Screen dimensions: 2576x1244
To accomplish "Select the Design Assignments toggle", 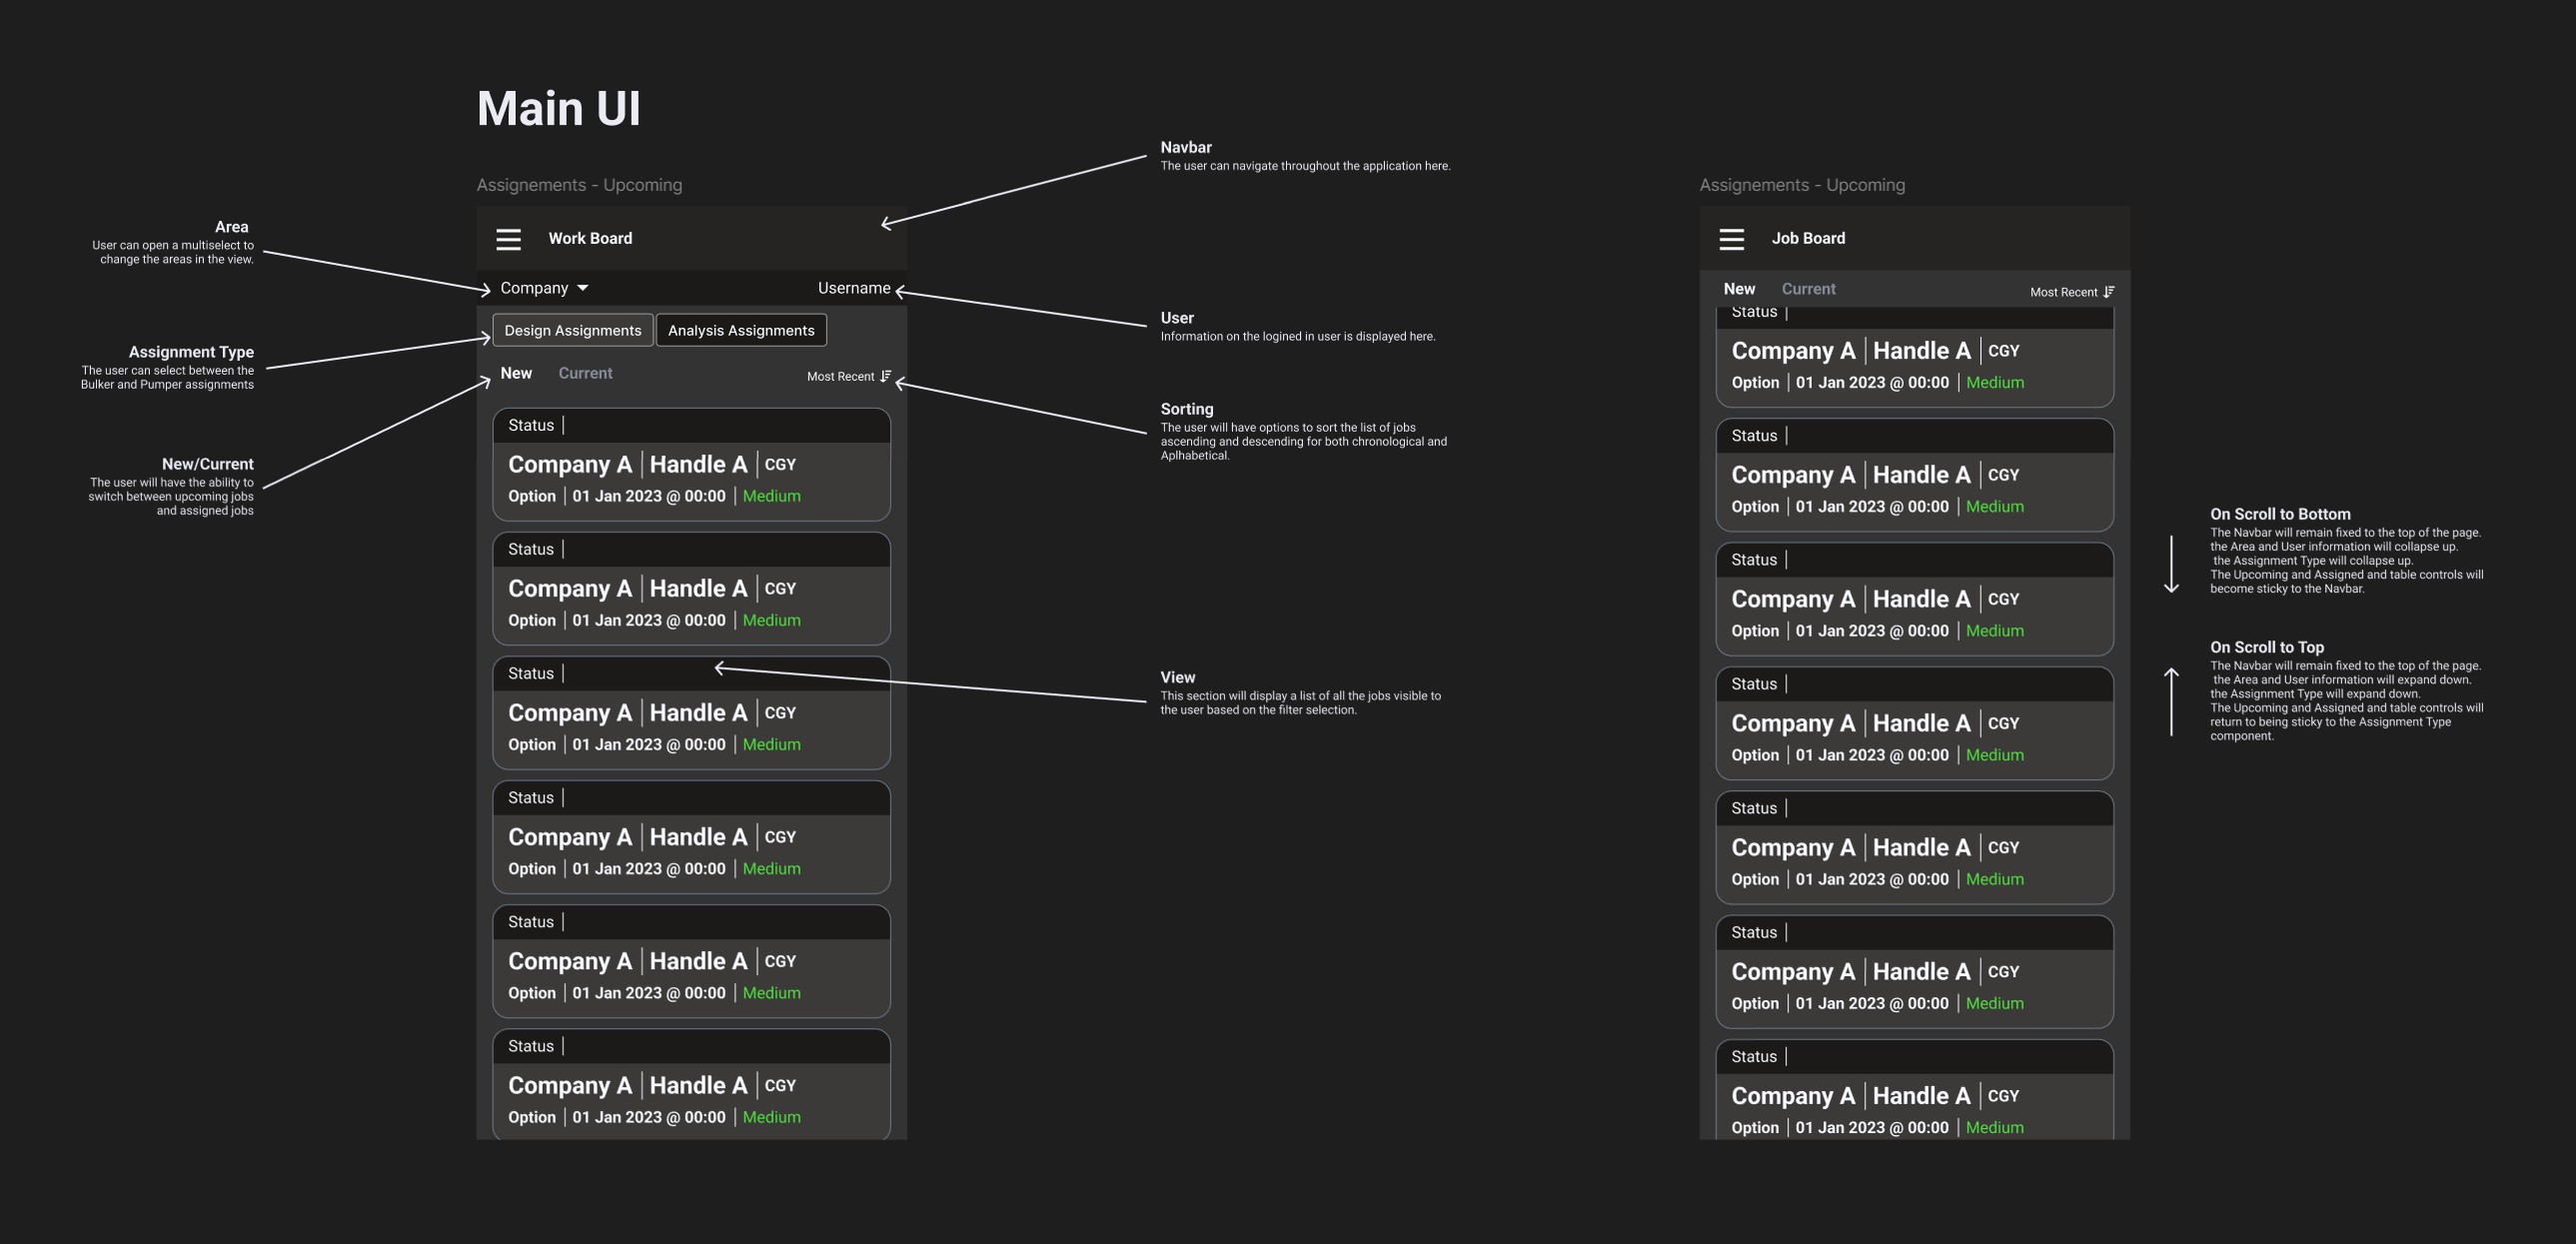I will point(572,330).
